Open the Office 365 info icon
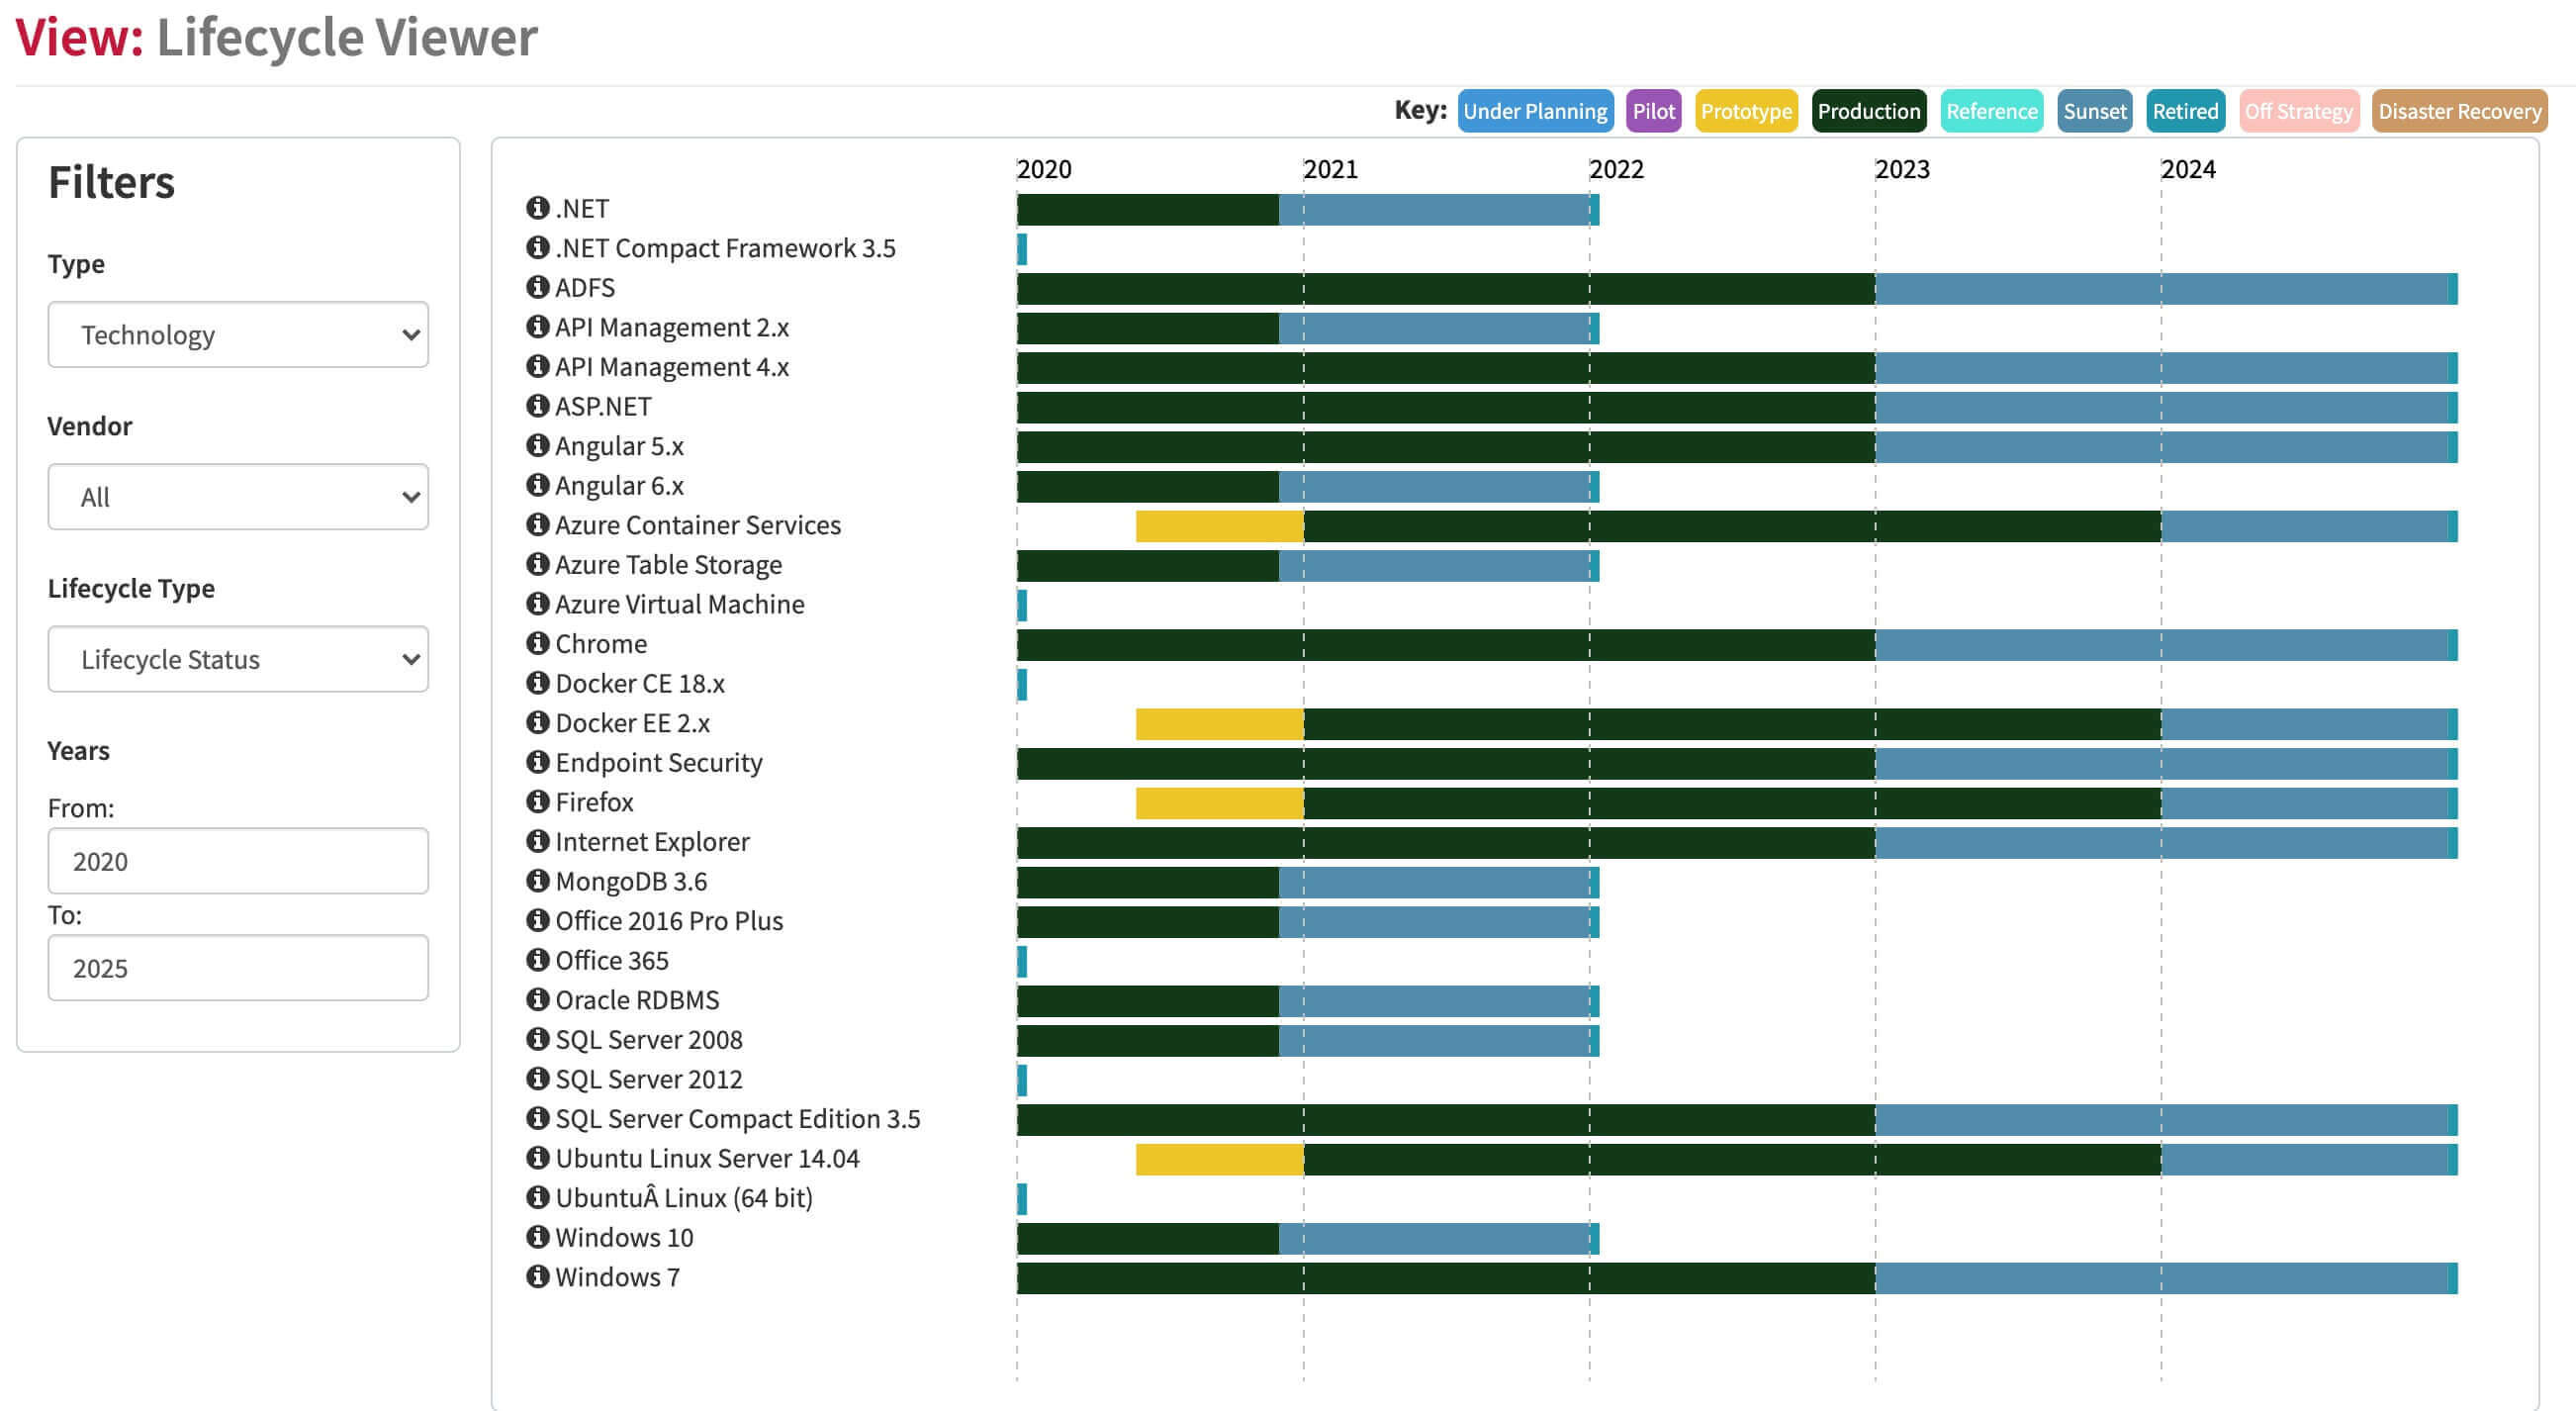This screenshot has width=2576, height=1411. 538,960
